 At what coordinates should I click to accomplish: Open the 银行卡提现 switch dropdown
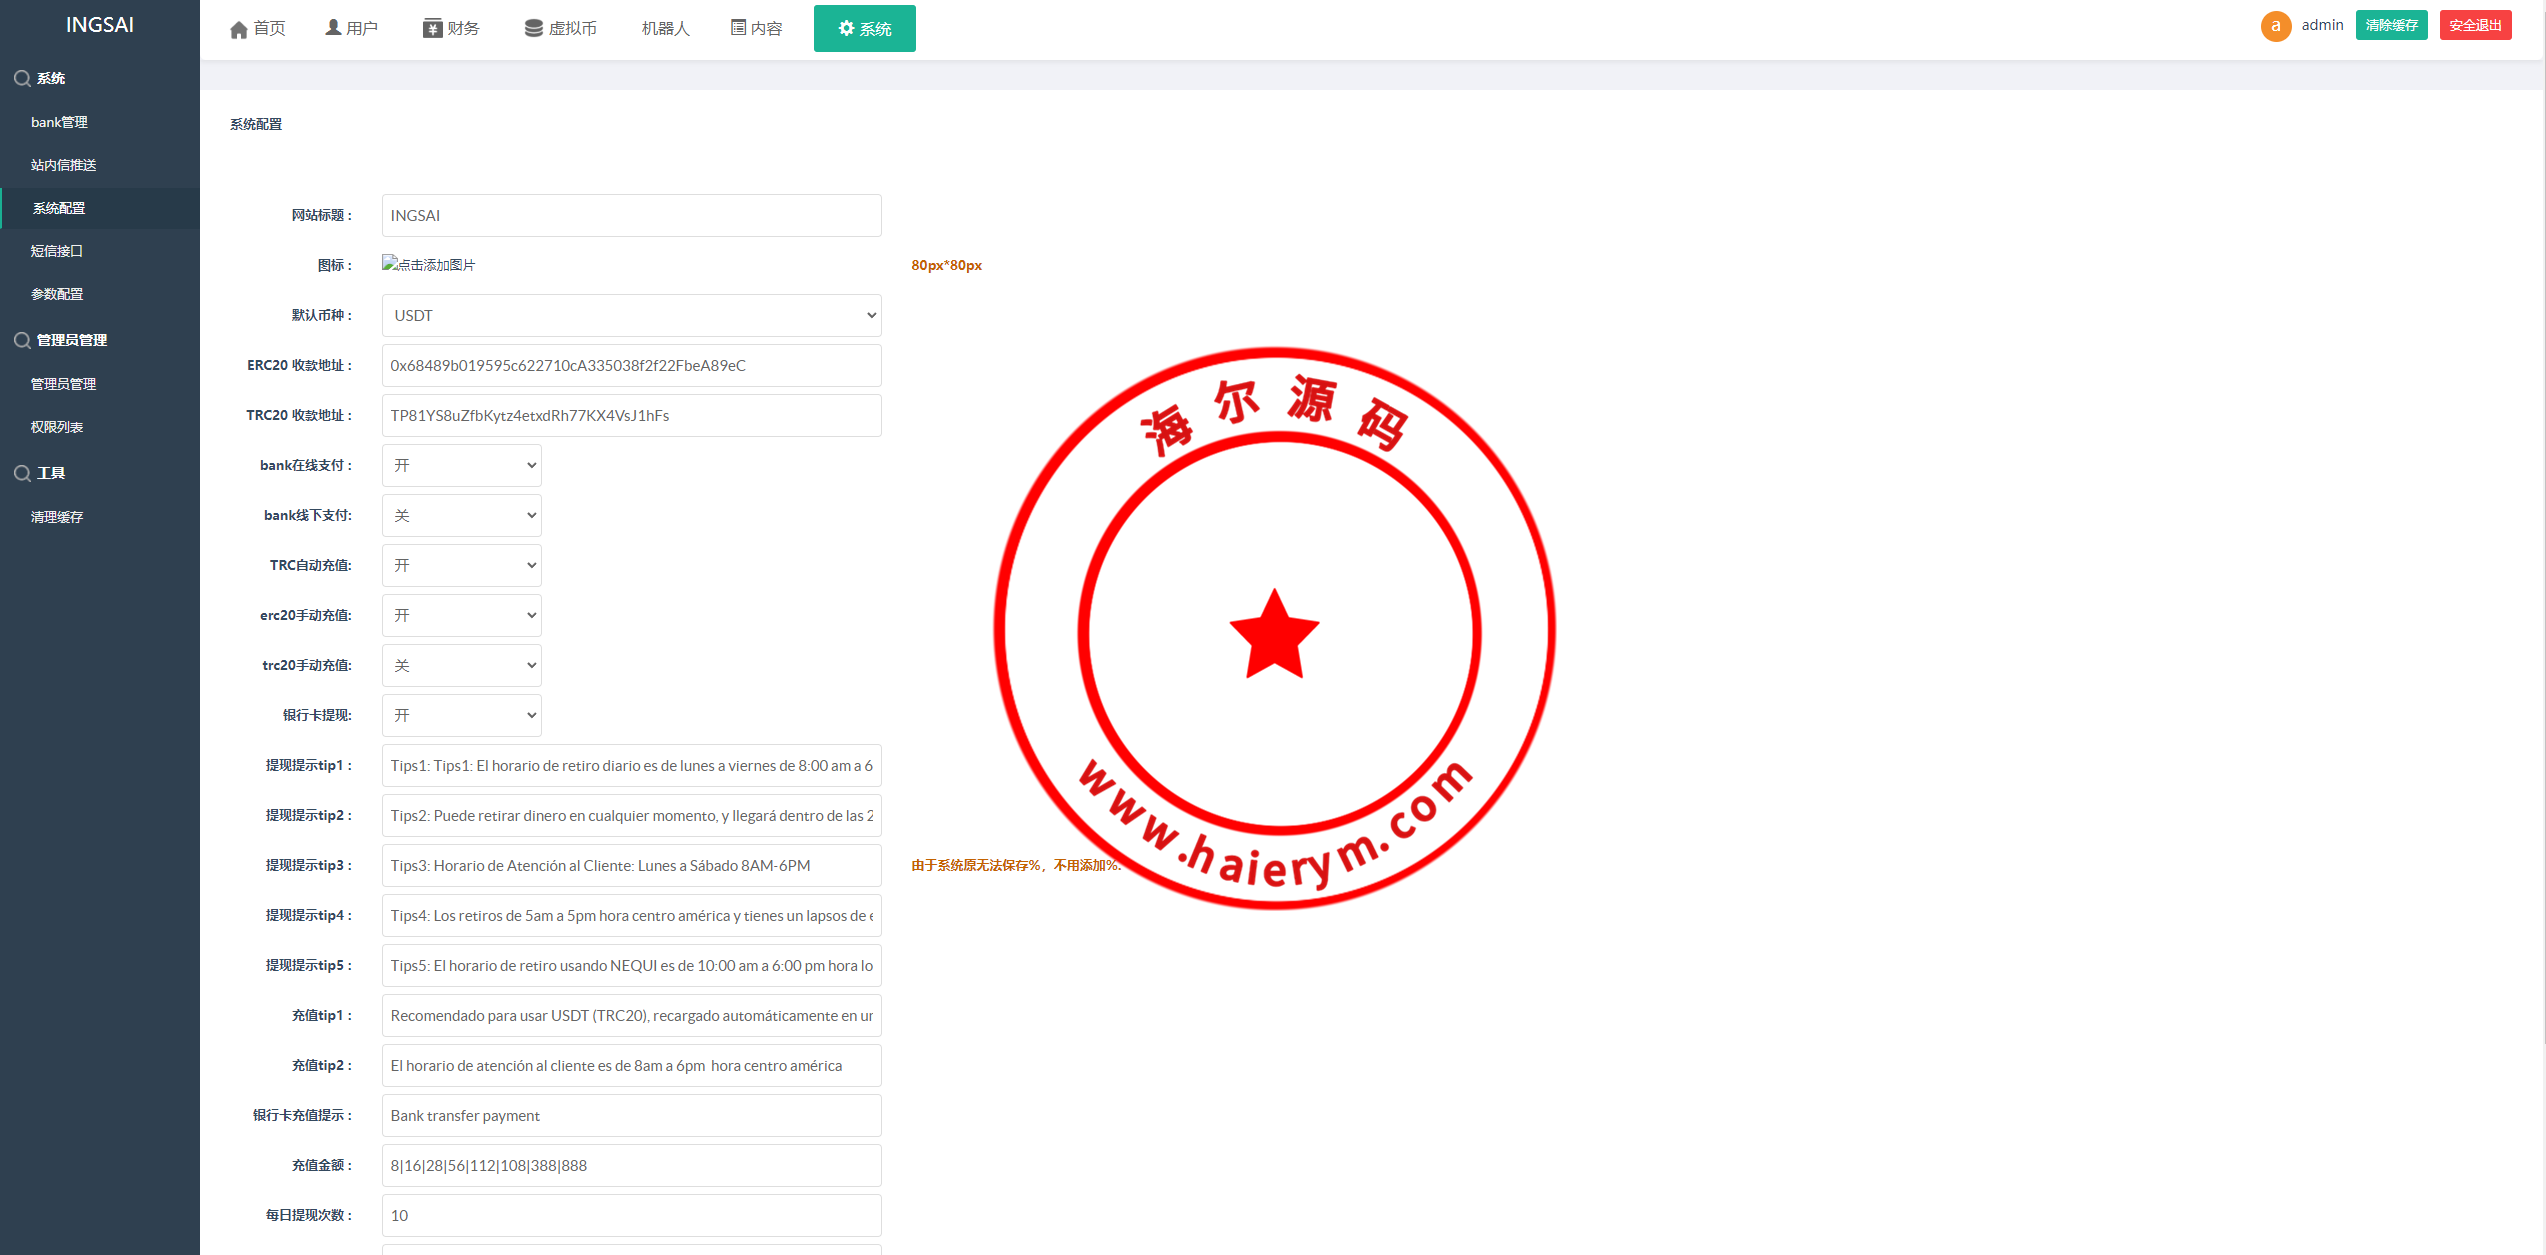point(461,716)
